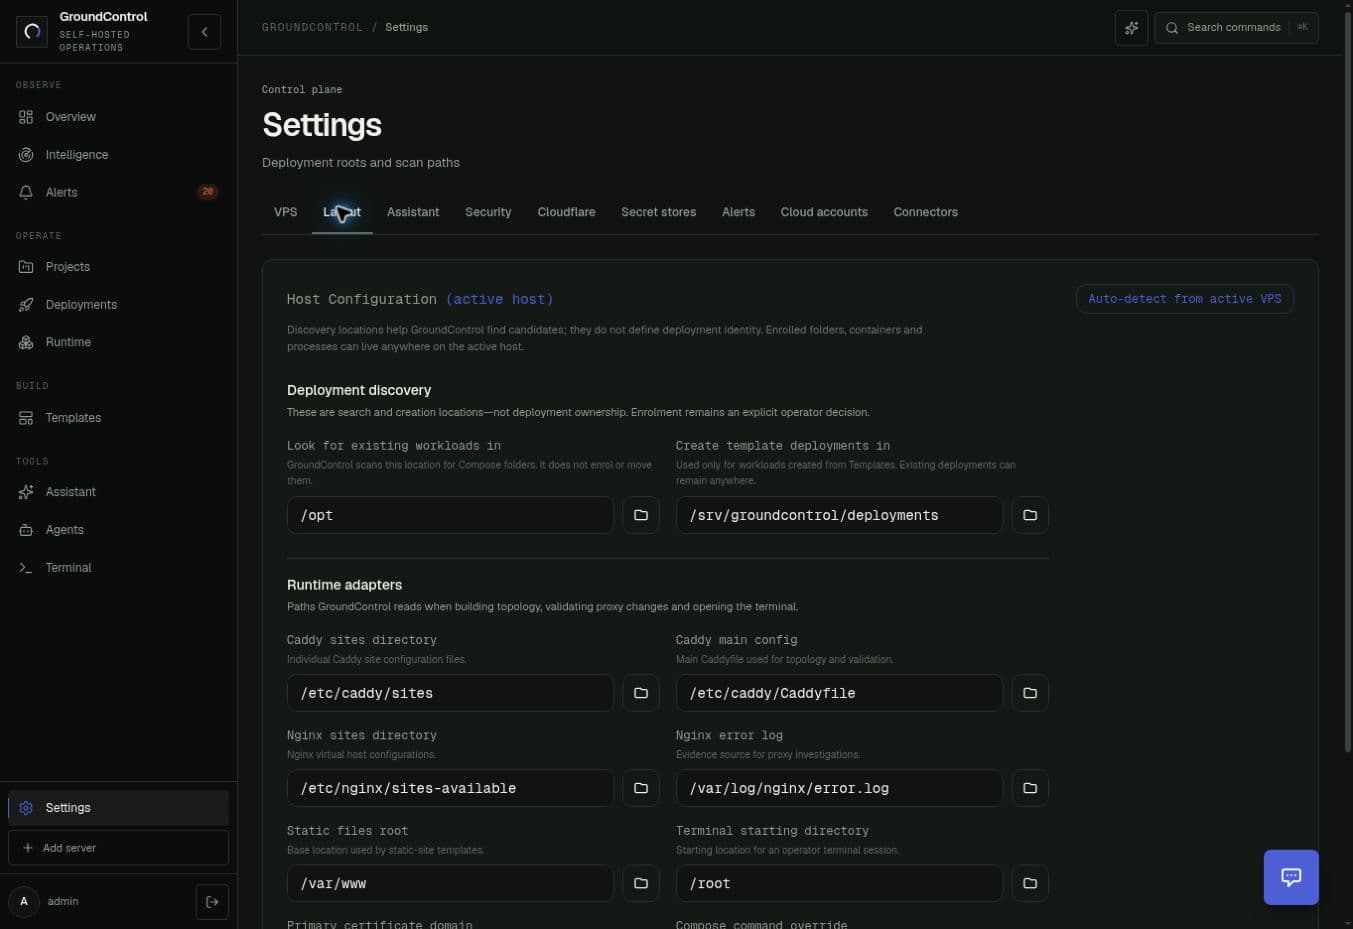The image size is (1353, 929).
Task: Browse folder for existing workloads path
Action: [641, 515]
